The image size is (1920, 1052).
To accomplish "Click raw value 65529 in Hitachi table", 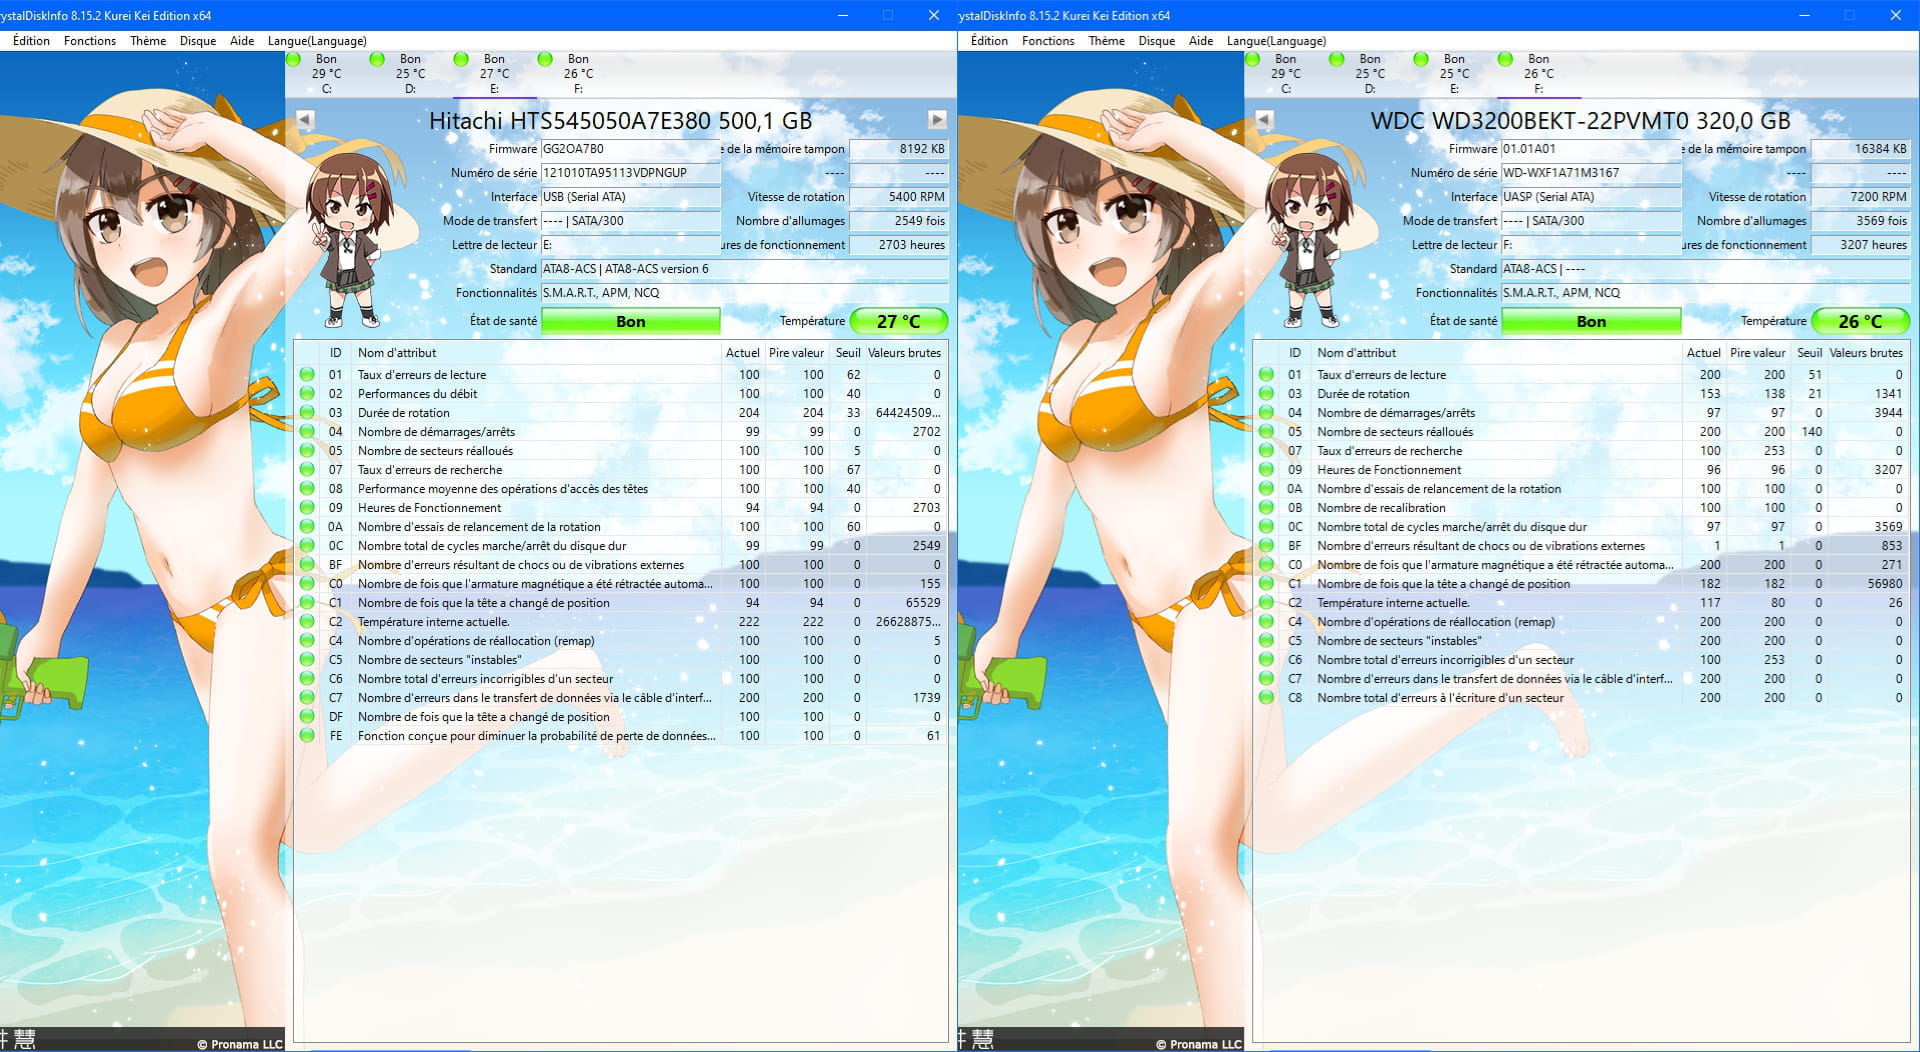I will point(923,603).
